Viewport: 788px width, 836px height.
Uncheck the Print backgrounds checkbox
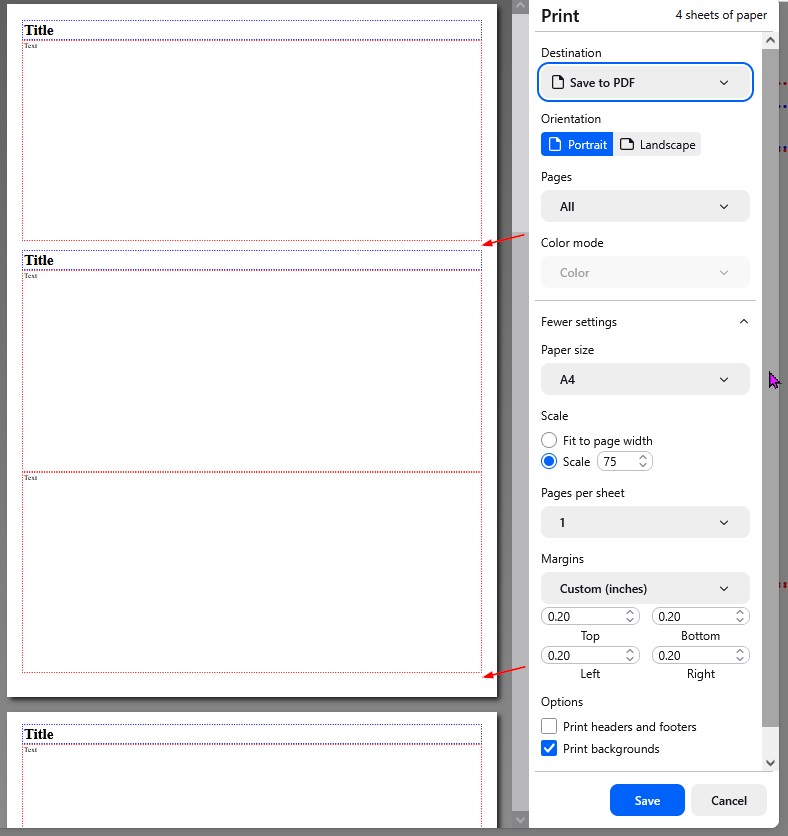(x=549, y=748)
